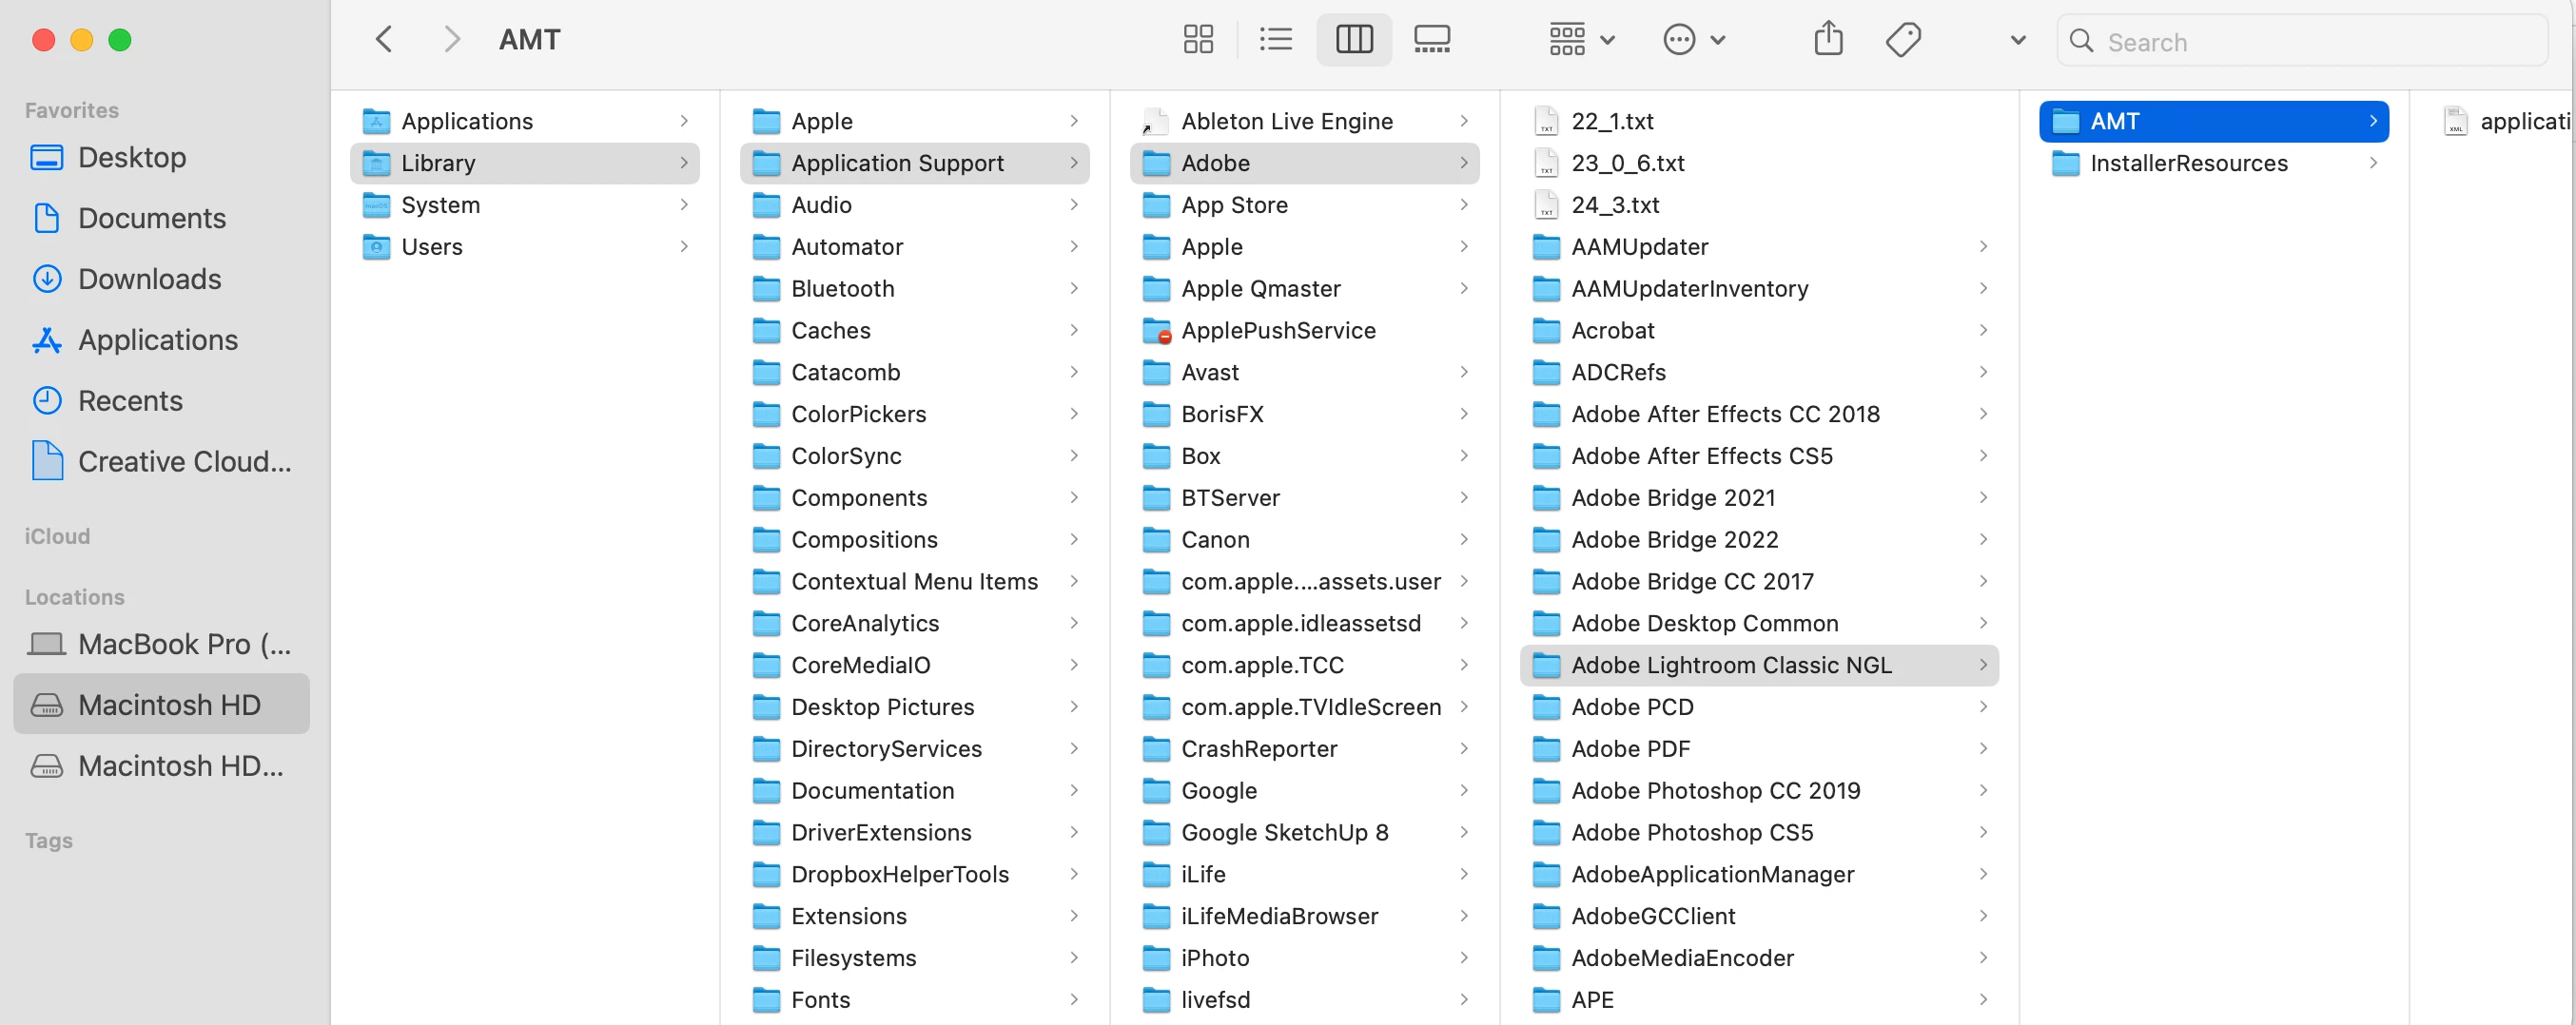Select the application XML file
The height and width of the screenshot is (1025, 2576).
click(2505, 121)
